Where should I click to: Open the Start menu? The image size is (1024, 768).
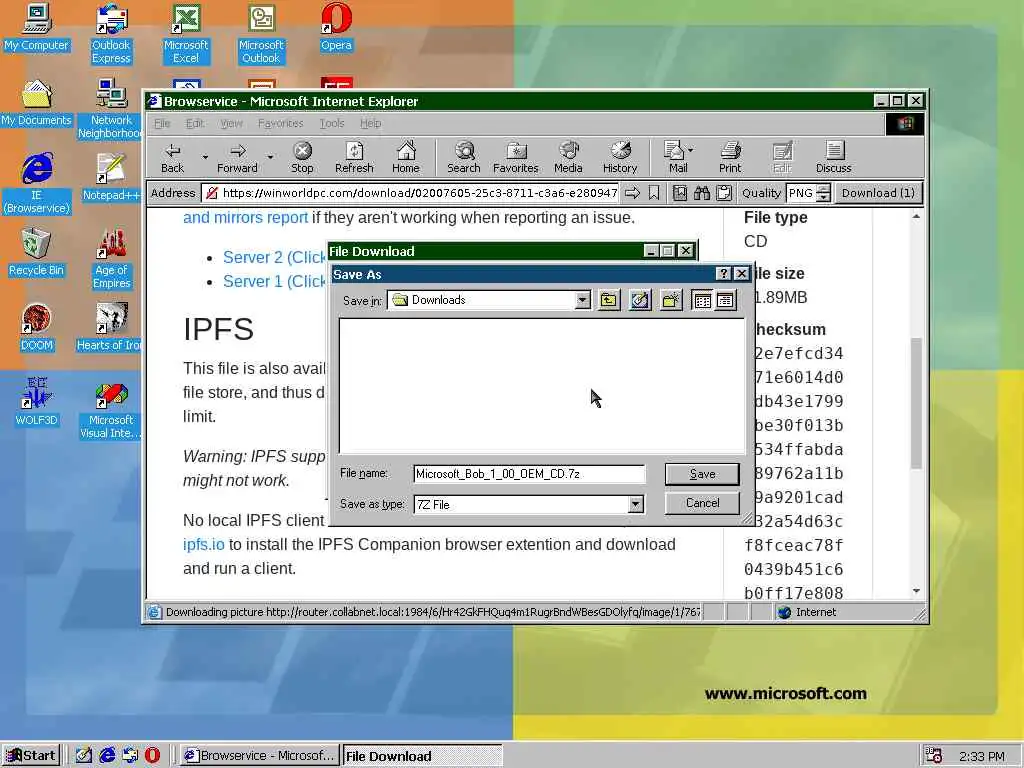click(31, 755)
